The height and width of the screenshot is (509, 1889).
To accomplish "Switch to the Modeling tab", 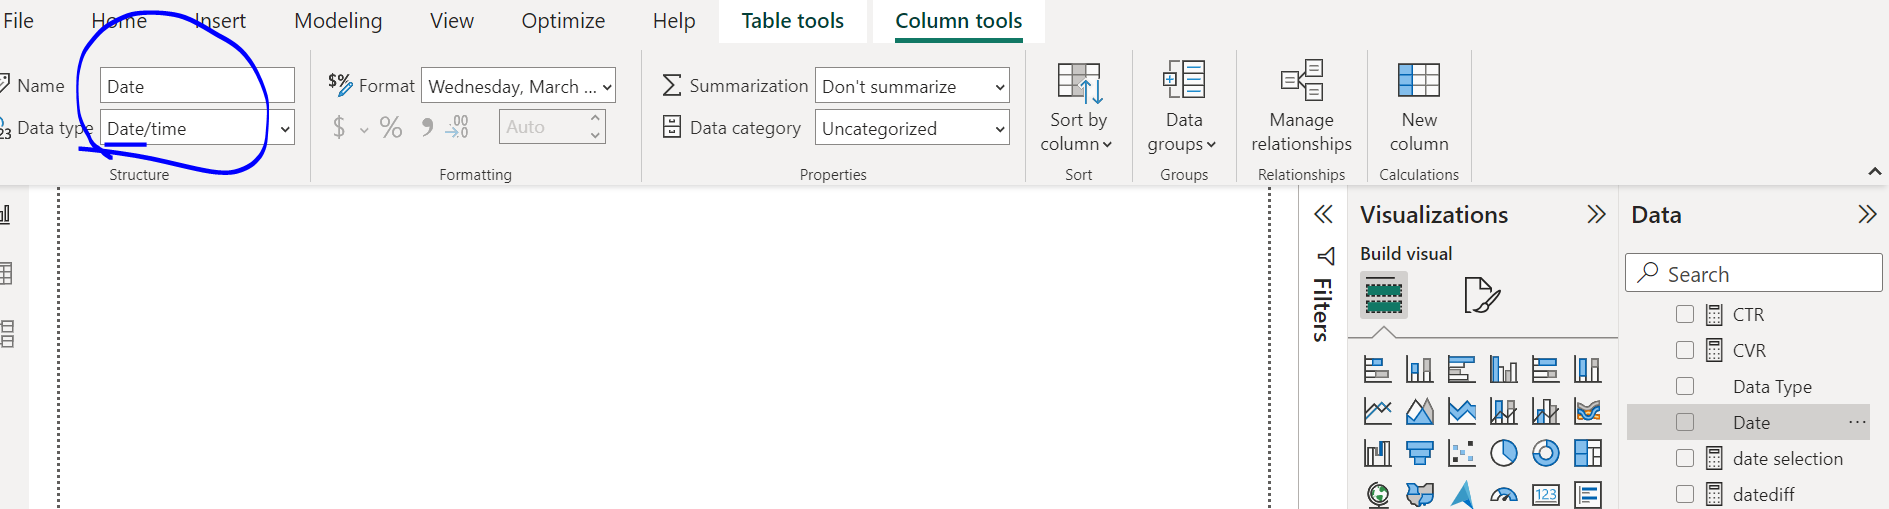I will 338,21.
